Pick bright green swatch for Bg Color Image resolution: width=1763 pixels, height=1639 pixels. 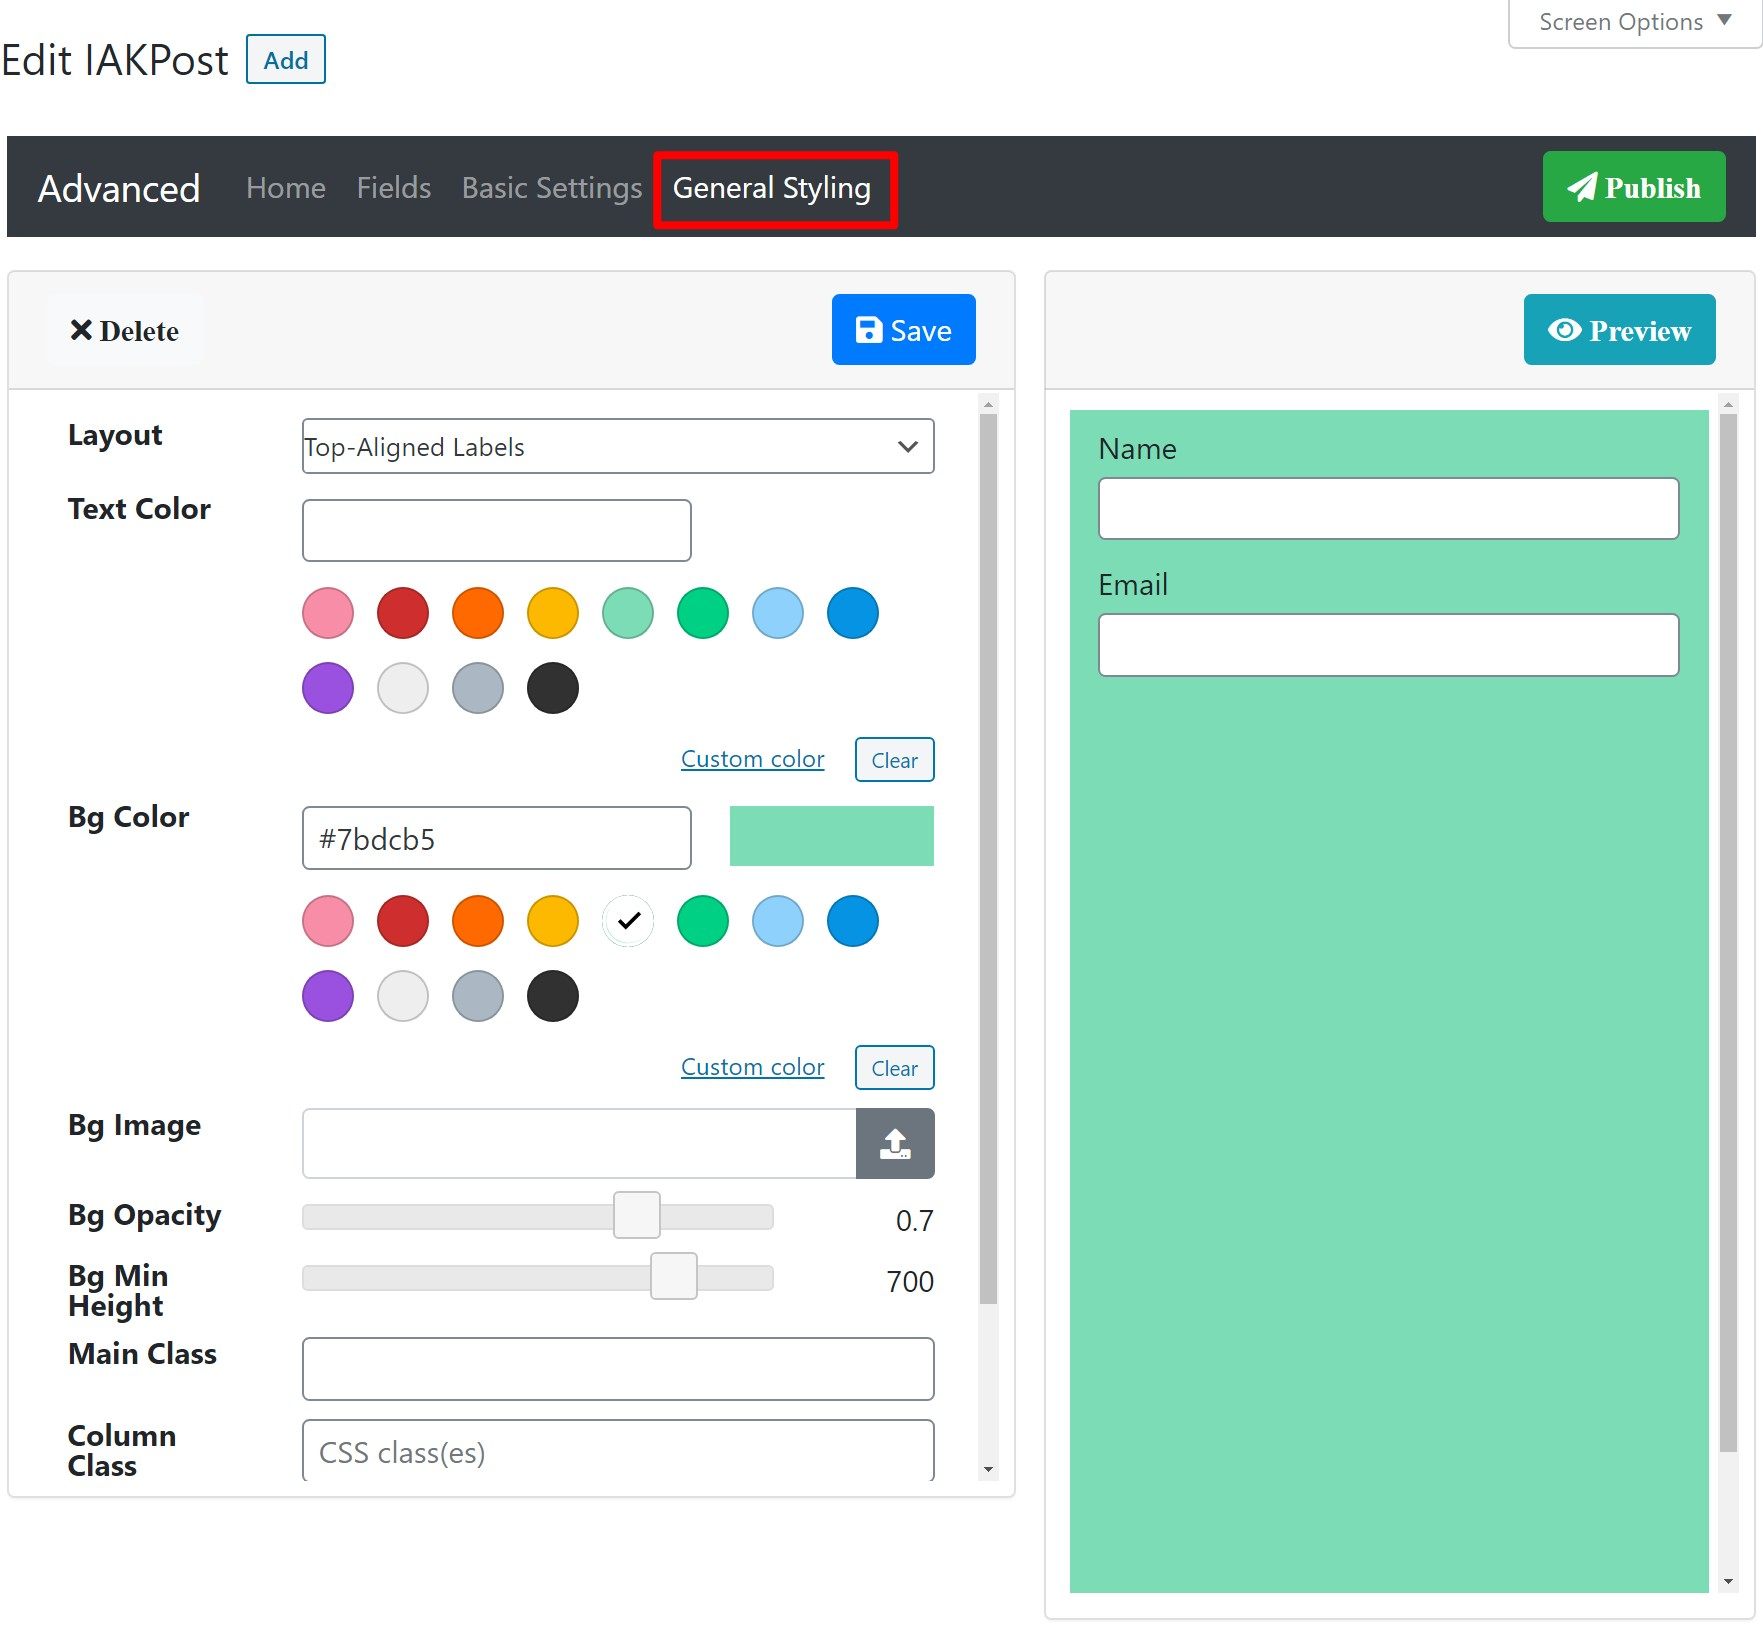click(703, 921)
